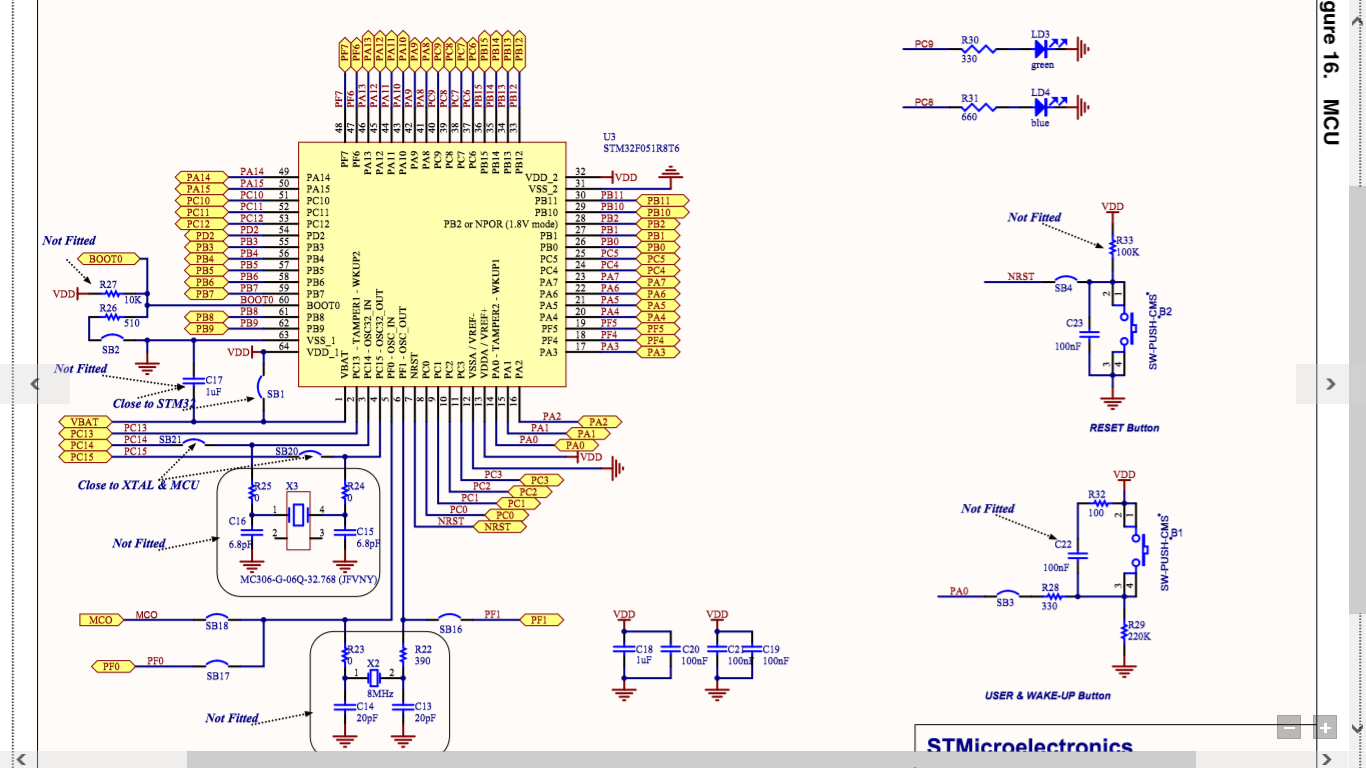Select the 660 resistor value

(x=969, y=117)
